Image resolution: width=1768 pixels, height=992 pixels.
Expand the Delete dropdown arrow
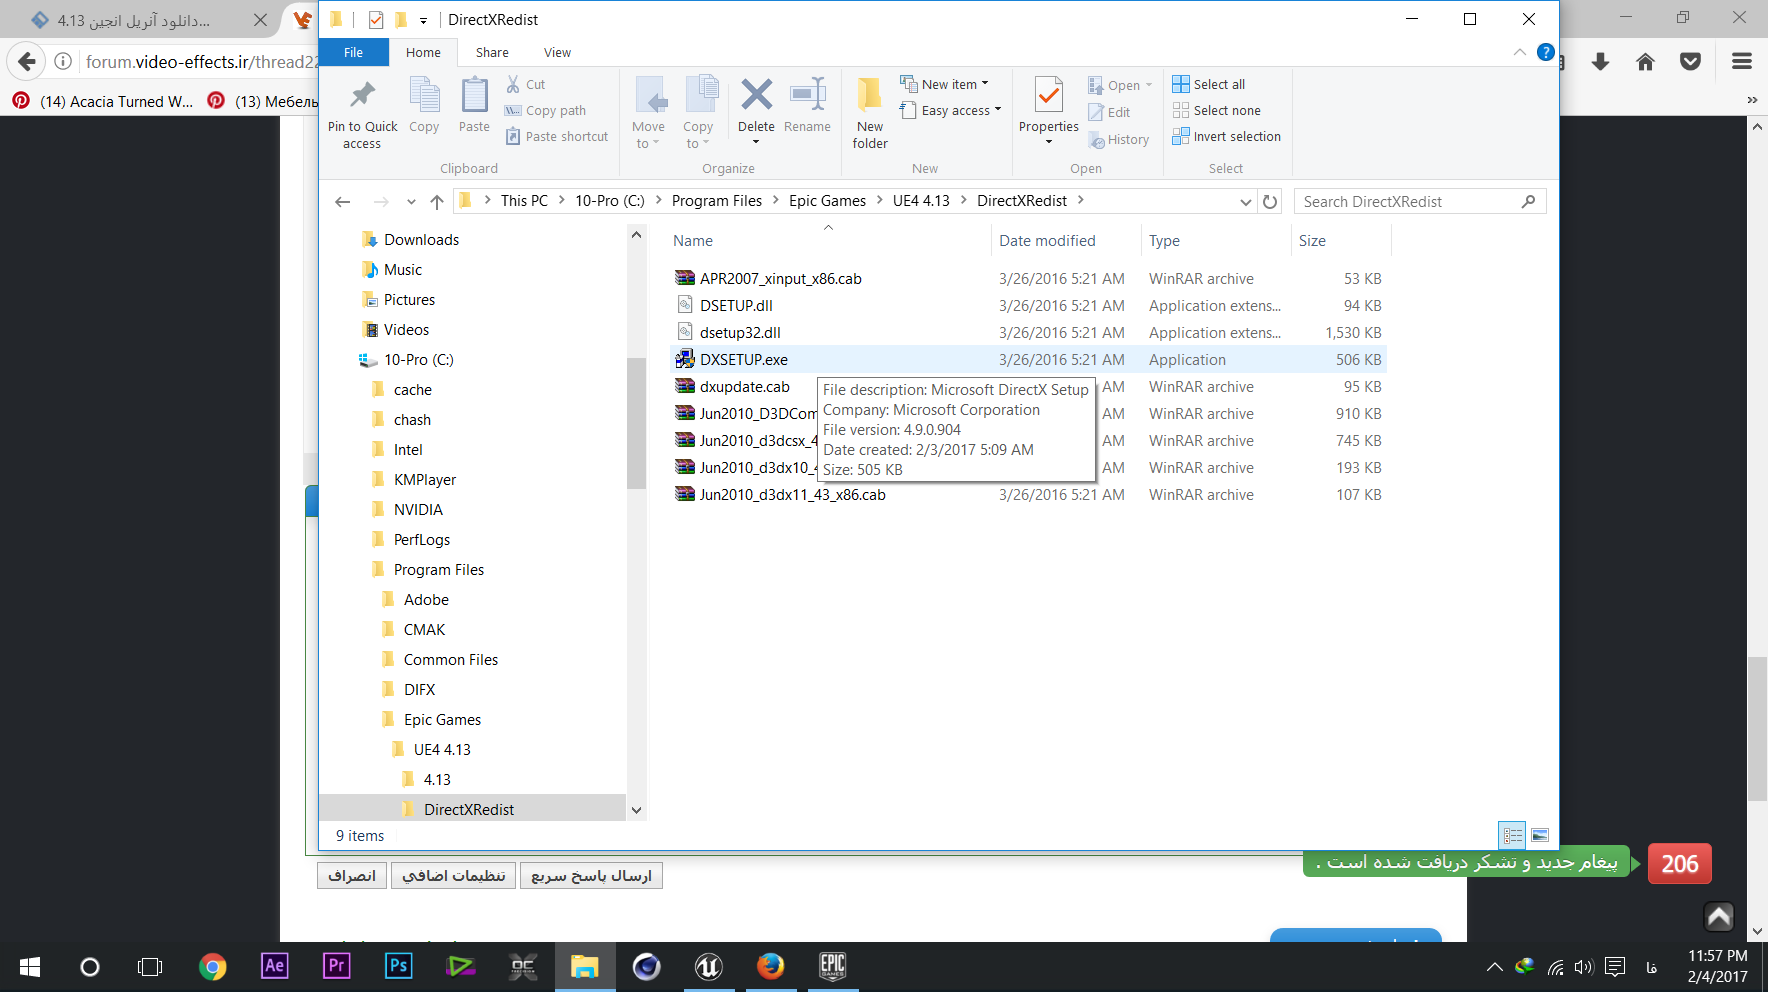[756, 141]
